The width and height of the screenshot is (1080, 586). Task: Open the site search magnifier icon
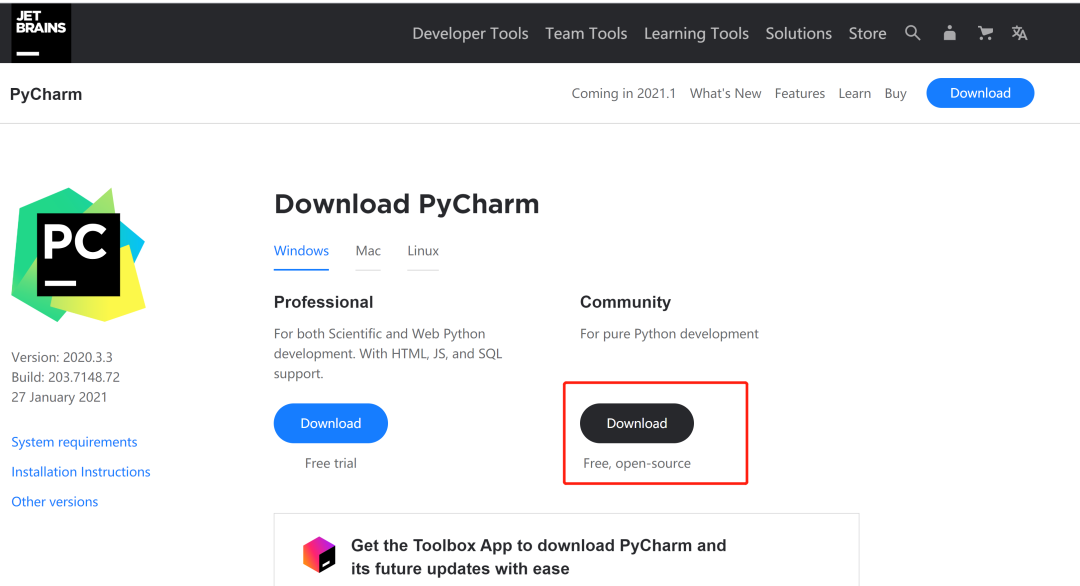(912, 33)
